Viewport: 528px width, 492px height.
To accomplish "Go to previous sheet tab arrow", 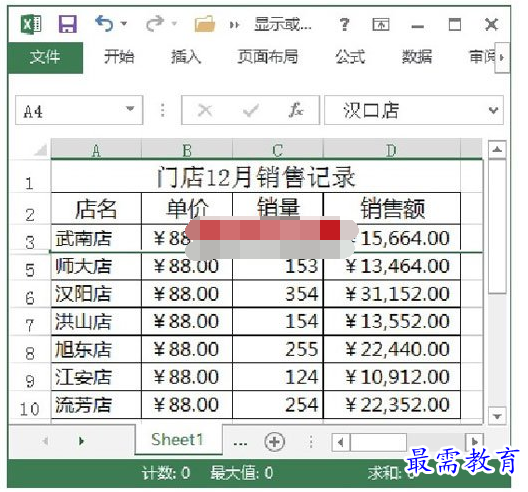I will click(x=45, y=441).
